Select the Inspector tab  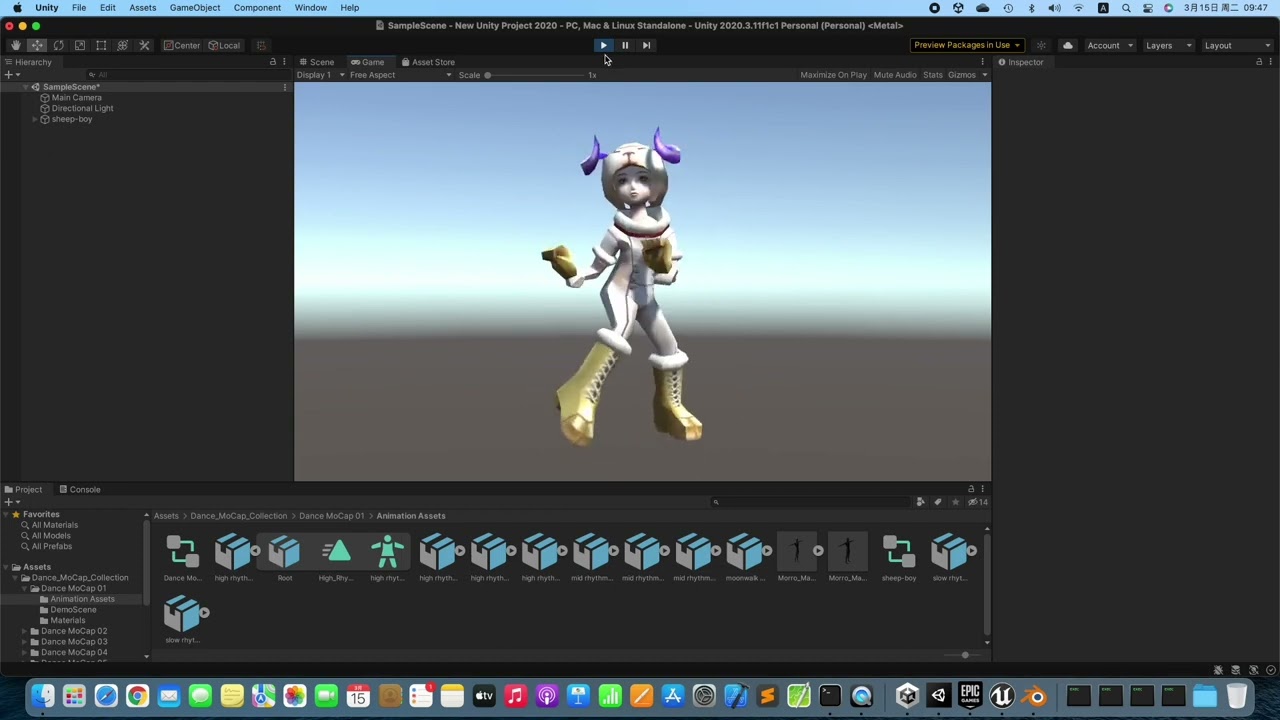(1020, 62)
